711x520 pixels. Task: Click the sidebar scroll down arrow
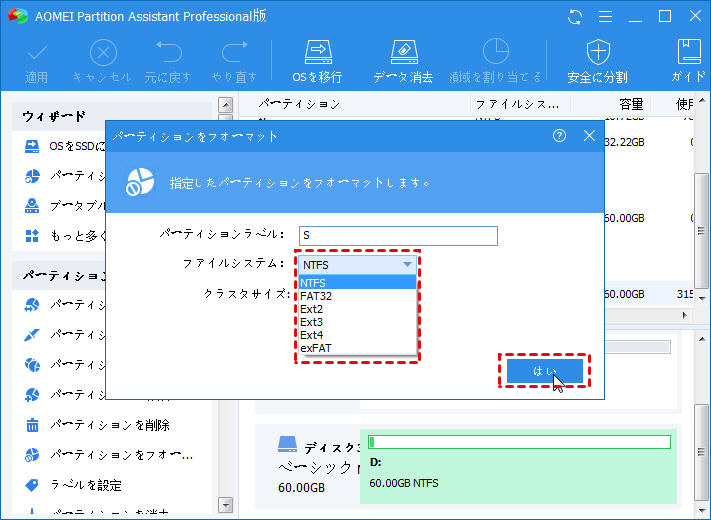point(225,504)
